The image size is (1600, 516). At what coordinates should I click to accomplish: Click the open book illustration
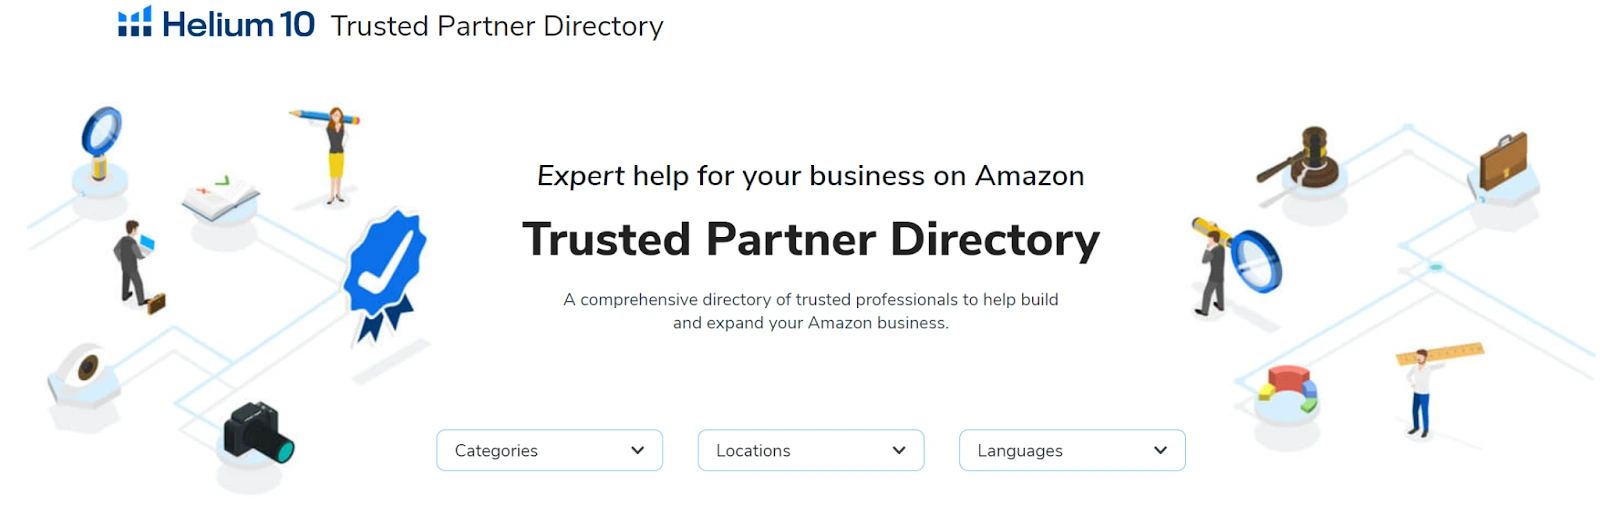(220, 195)
